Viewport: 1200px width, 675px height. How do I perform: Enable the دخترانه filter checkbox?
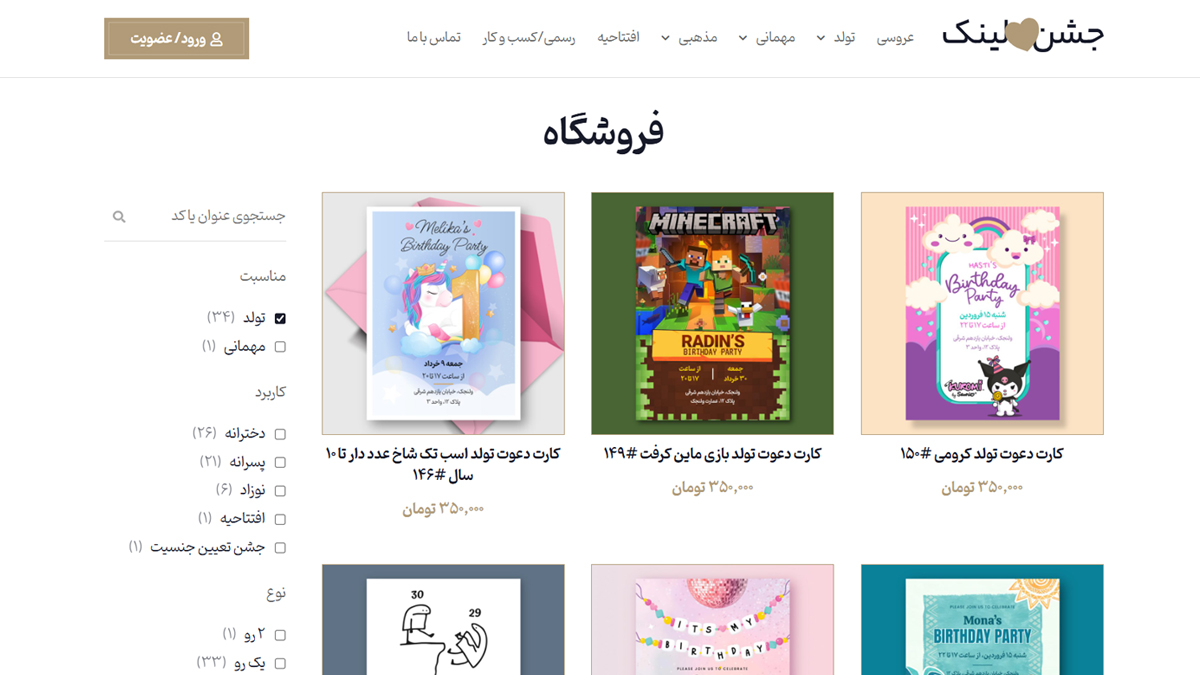(x=280, y=434)
